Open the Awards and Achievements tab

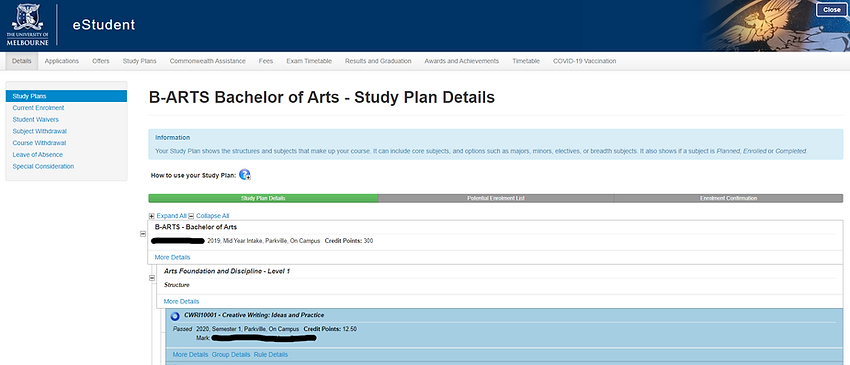pos(461,61)
